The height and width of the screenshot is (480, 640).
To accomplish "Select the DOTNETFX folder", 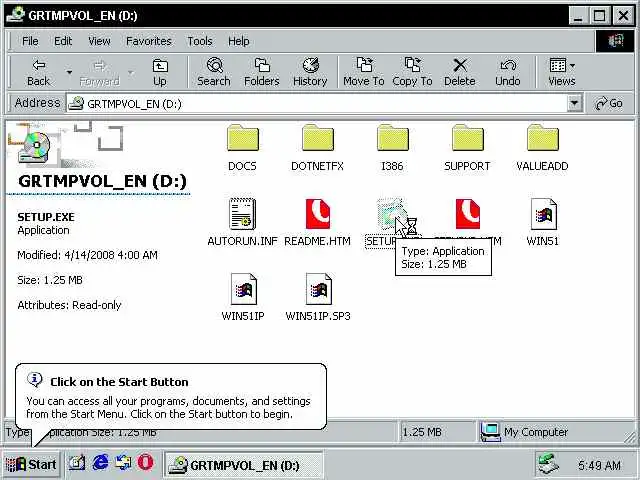I will 317,148.
